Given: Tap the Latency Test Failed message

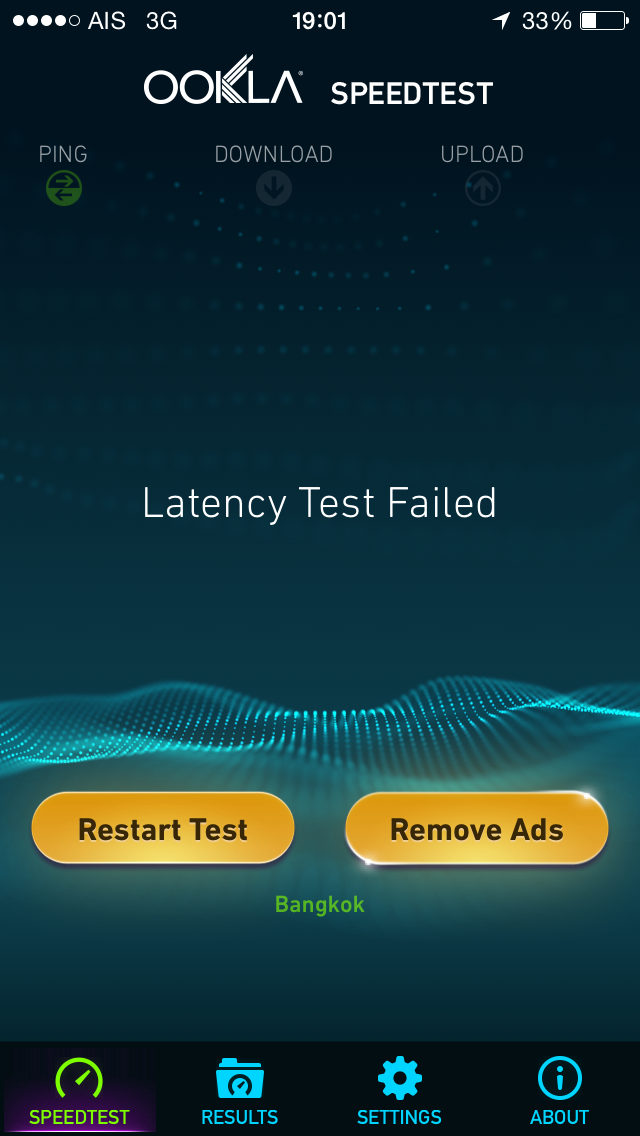Looking at the screenshot, I should (320, 504).
